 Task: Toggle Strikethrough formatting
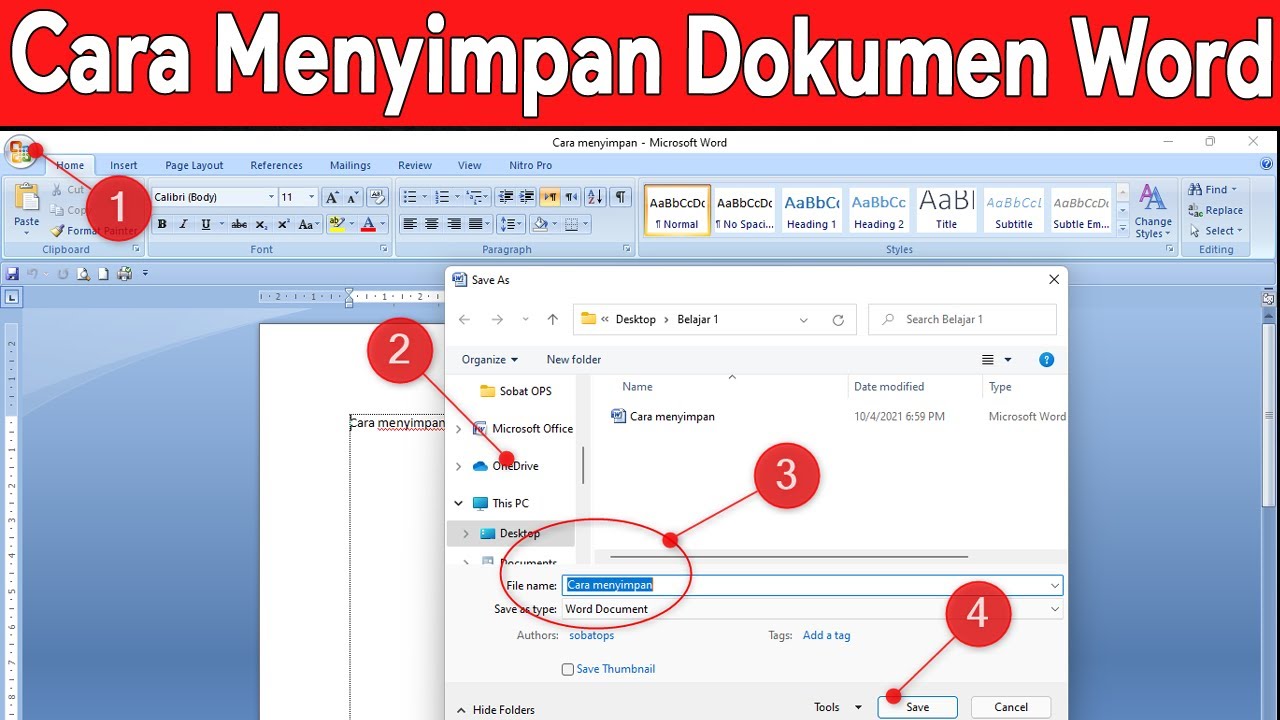click(239, 225)
